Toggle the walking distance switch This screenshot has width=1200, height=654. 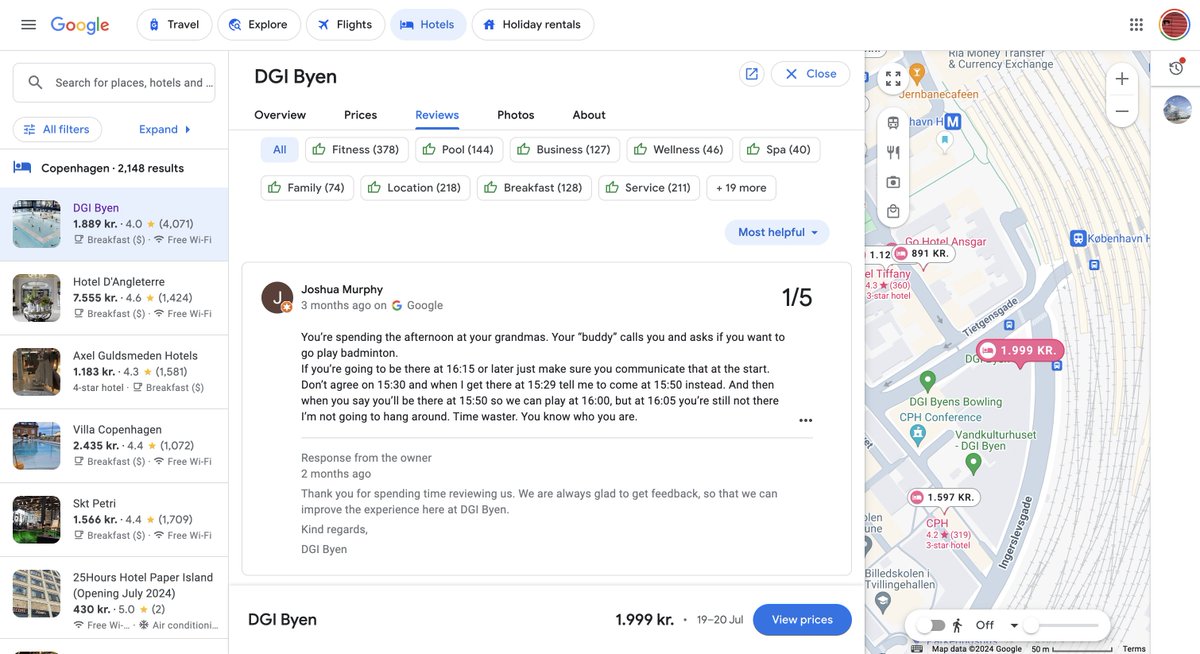click(931, 625)
